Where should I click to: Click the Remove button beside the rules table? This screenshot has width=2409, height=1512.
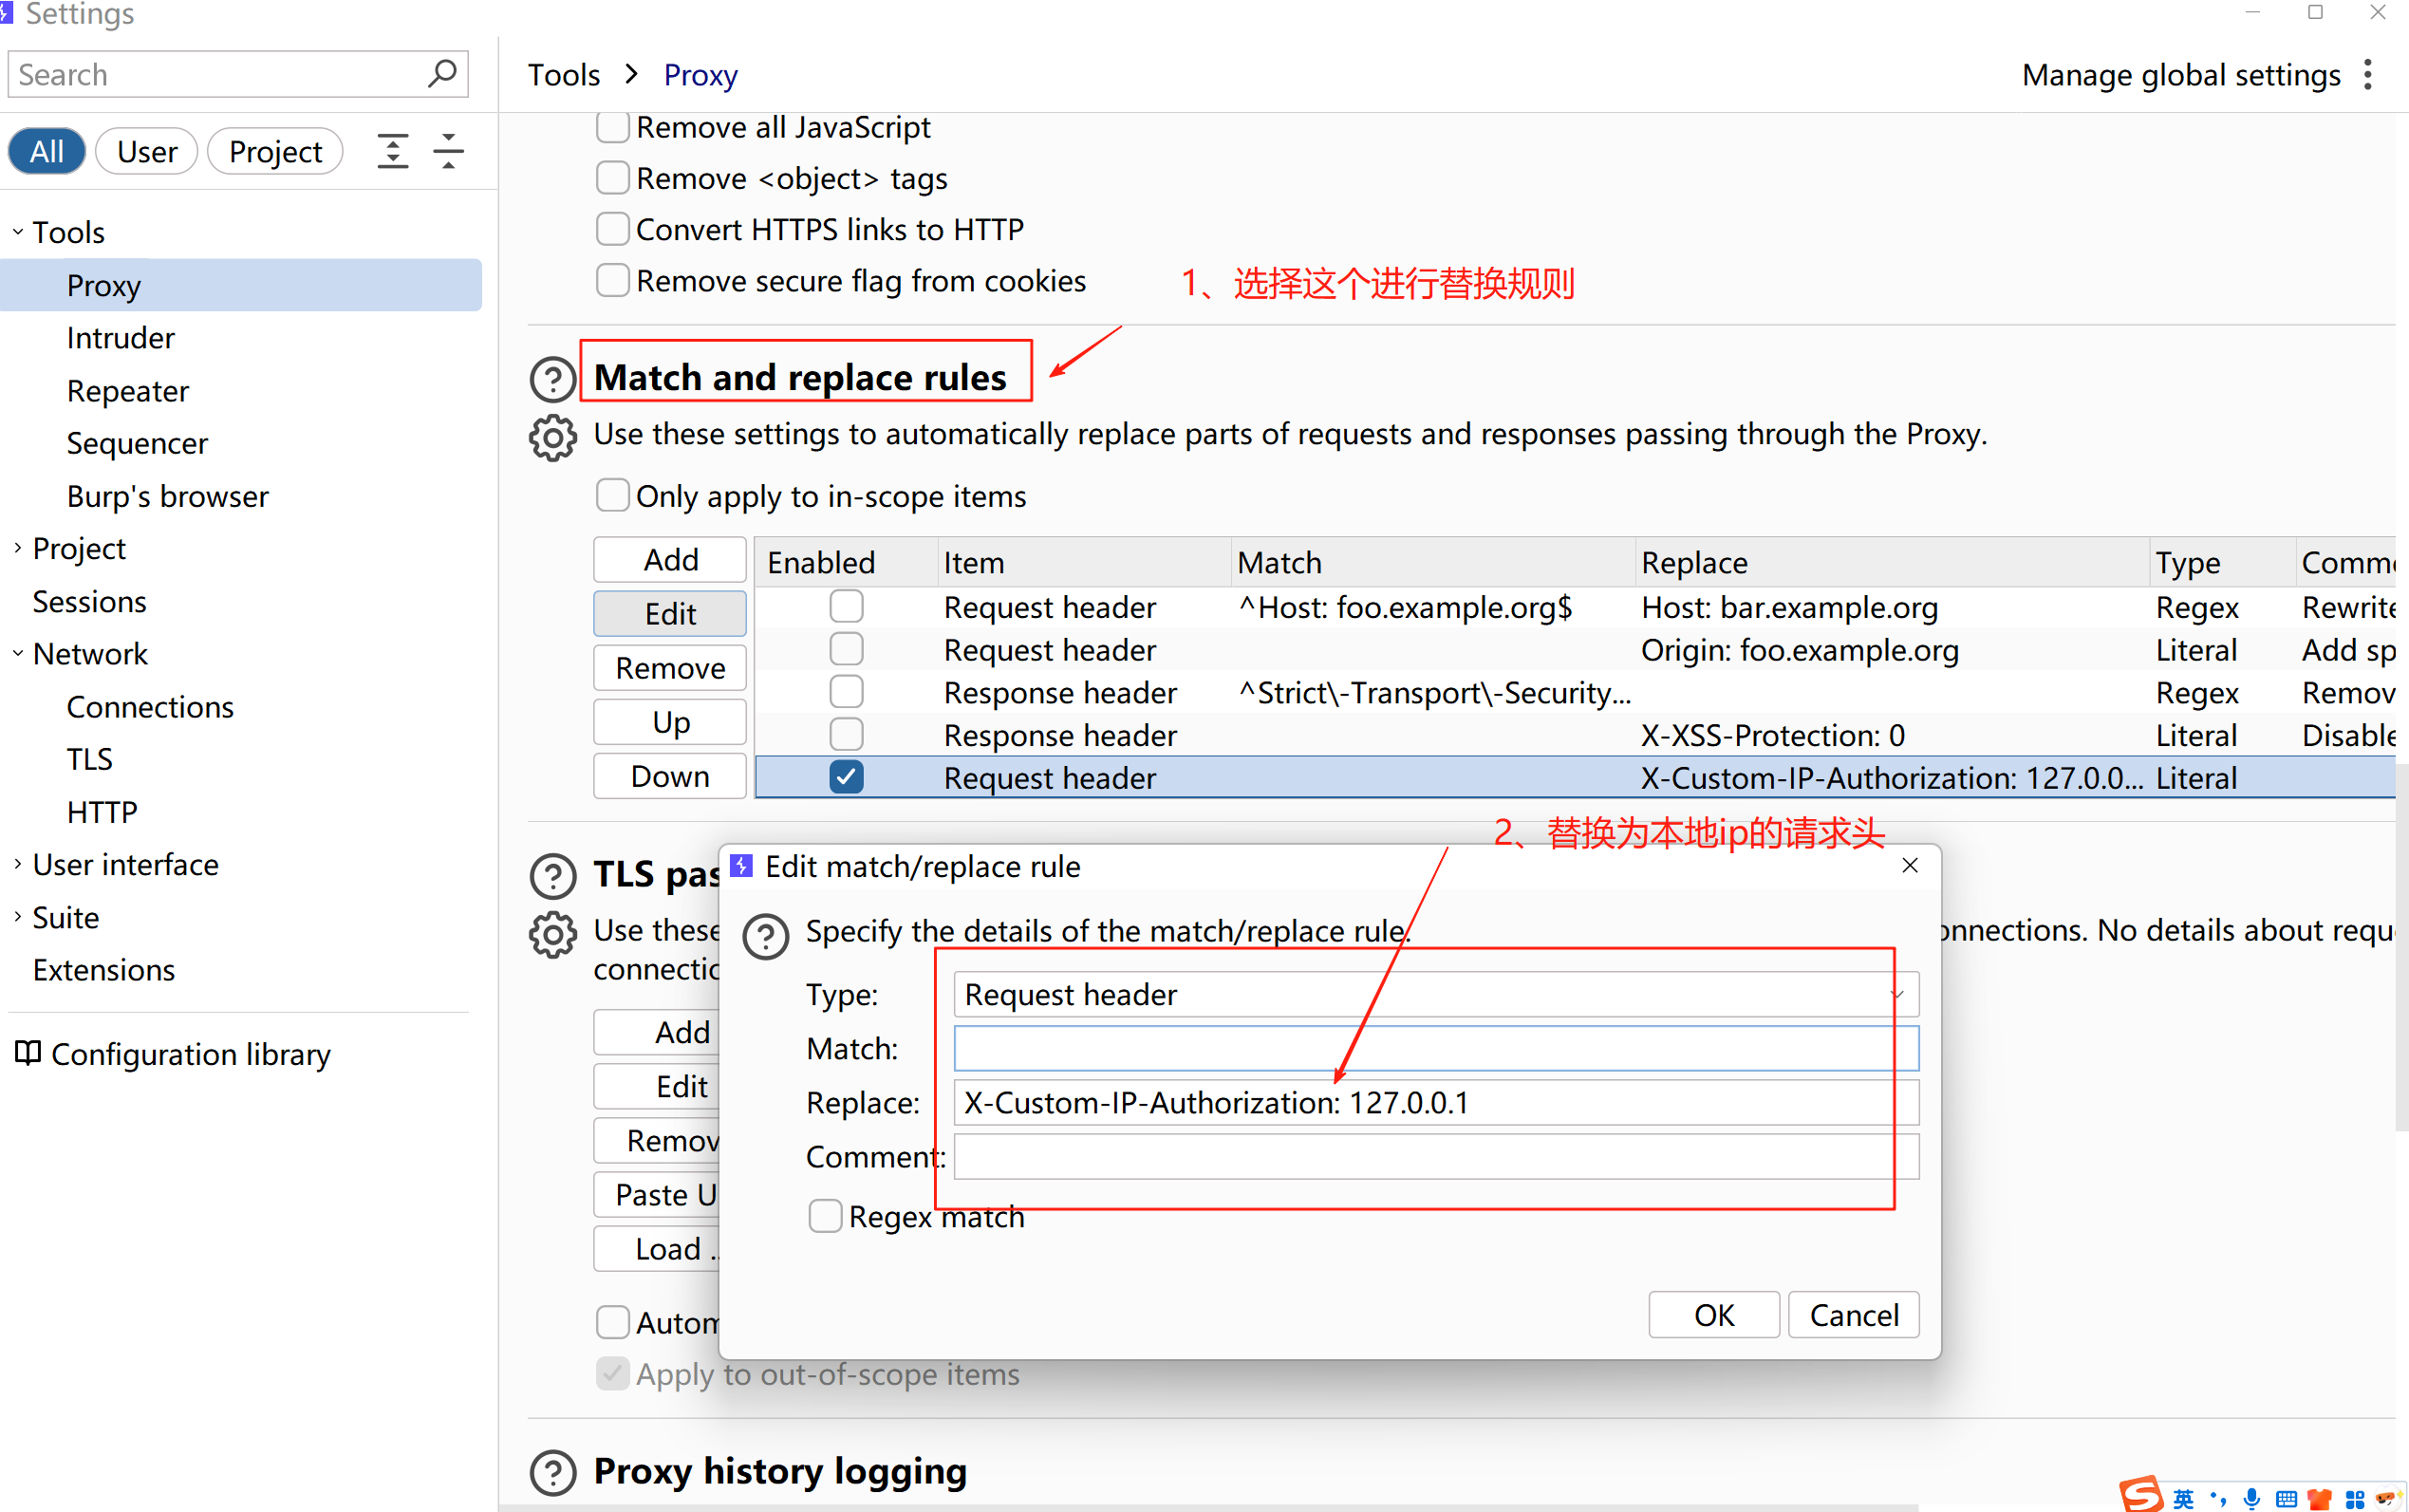pos(669,667)
